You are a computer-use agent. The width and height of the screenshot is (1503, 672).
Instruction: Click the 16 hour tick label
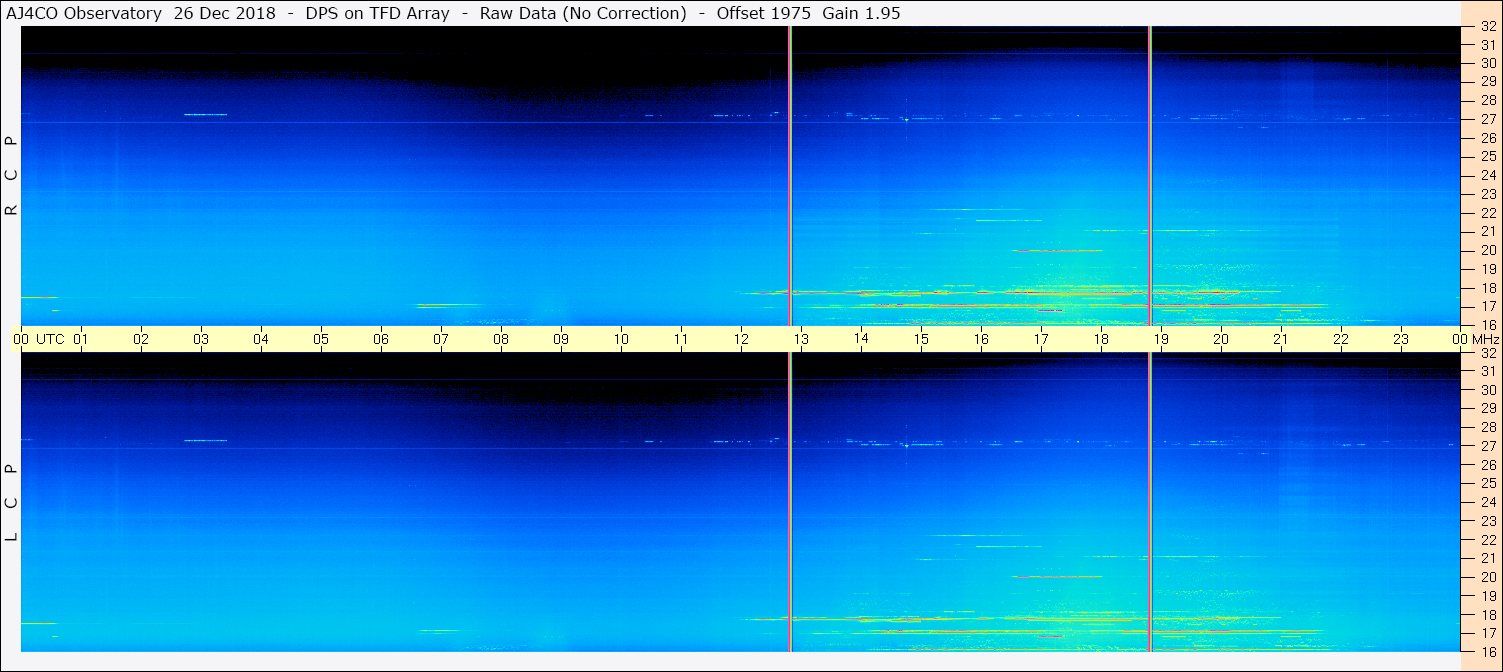coord(981,339)
